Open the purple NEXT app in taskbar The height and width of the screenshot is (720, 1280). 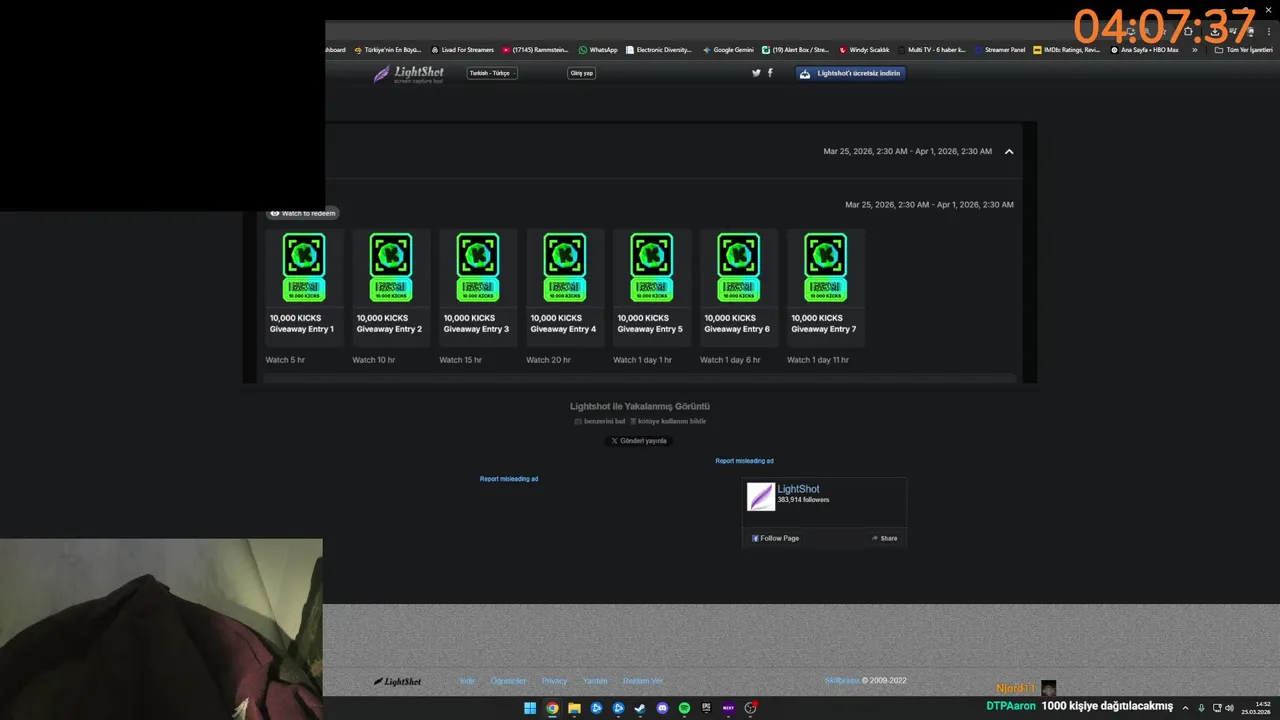coord(728,708)
